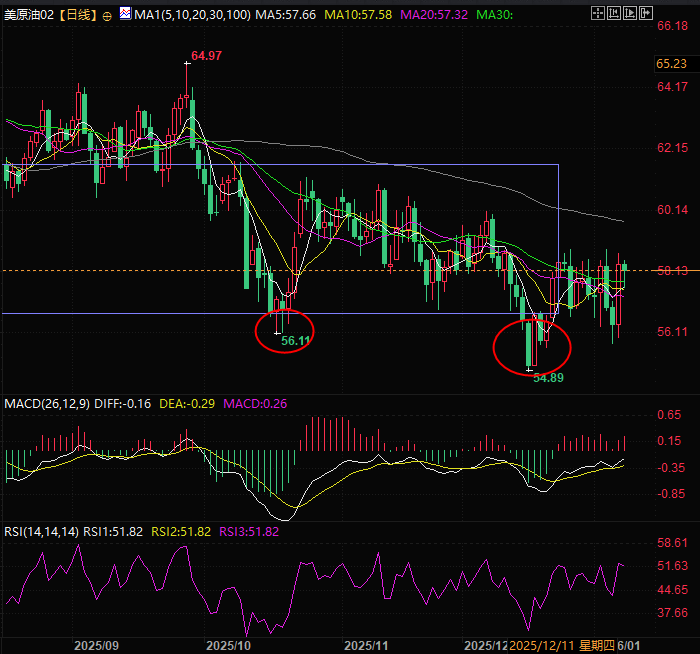Click the circular crosshair icon beside 日线
This screenshot has width=700, height=654.
tap(107, 17)
